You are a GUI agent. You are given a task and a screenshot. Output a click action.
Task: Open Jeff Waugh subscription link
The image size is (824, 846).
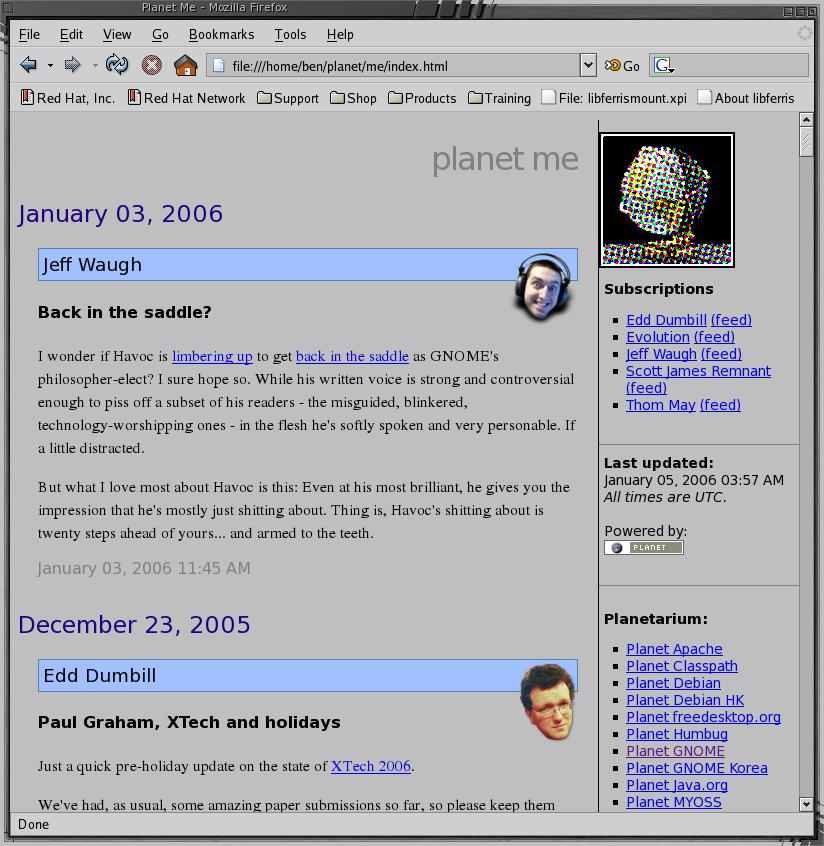click(x=661, y=354)
